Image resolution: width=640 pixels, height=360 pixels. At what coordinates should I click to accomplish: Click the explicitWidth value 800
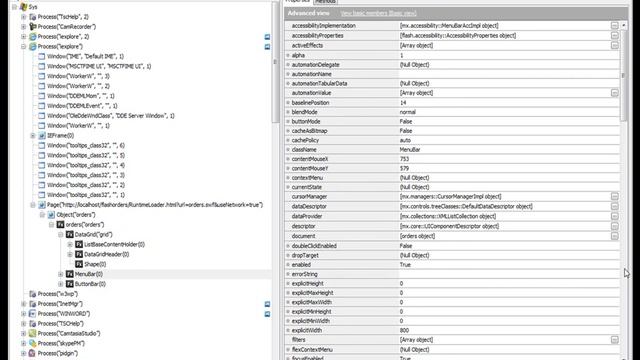pos(404,330)
